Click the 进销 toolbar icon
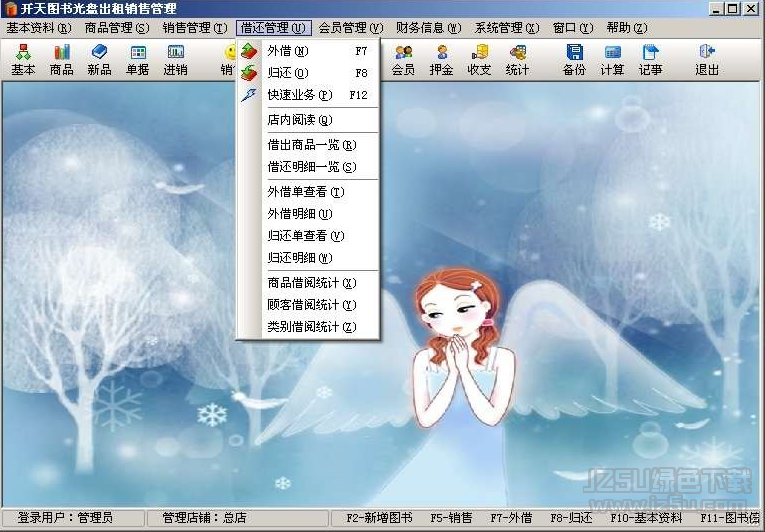Image resolution: width=765 pixels, height=532 pixels. [175, 60]
